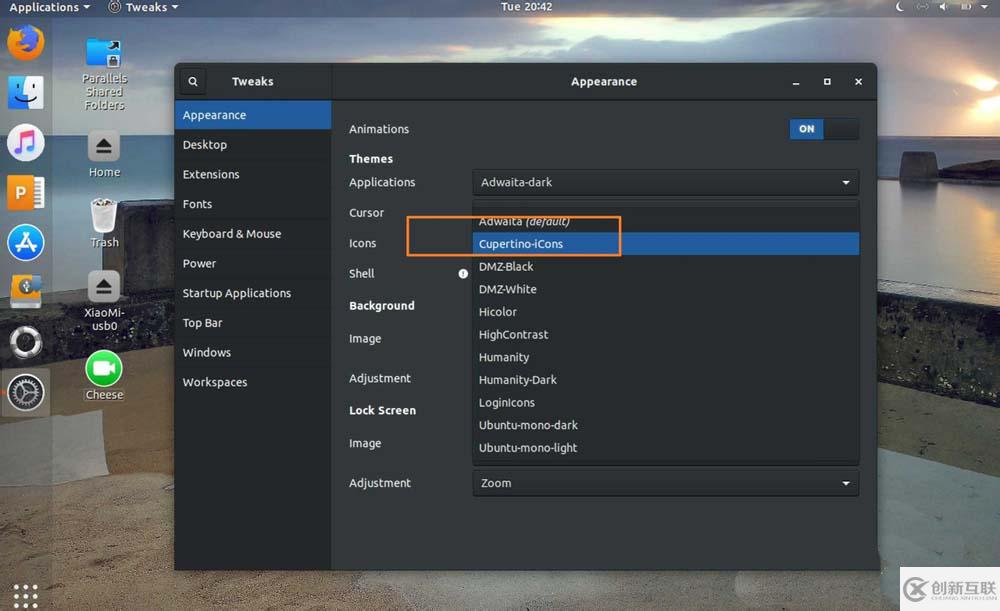Click the search icon in Tweaks header
Screen dimensions: 1000x611
point(193,82)
